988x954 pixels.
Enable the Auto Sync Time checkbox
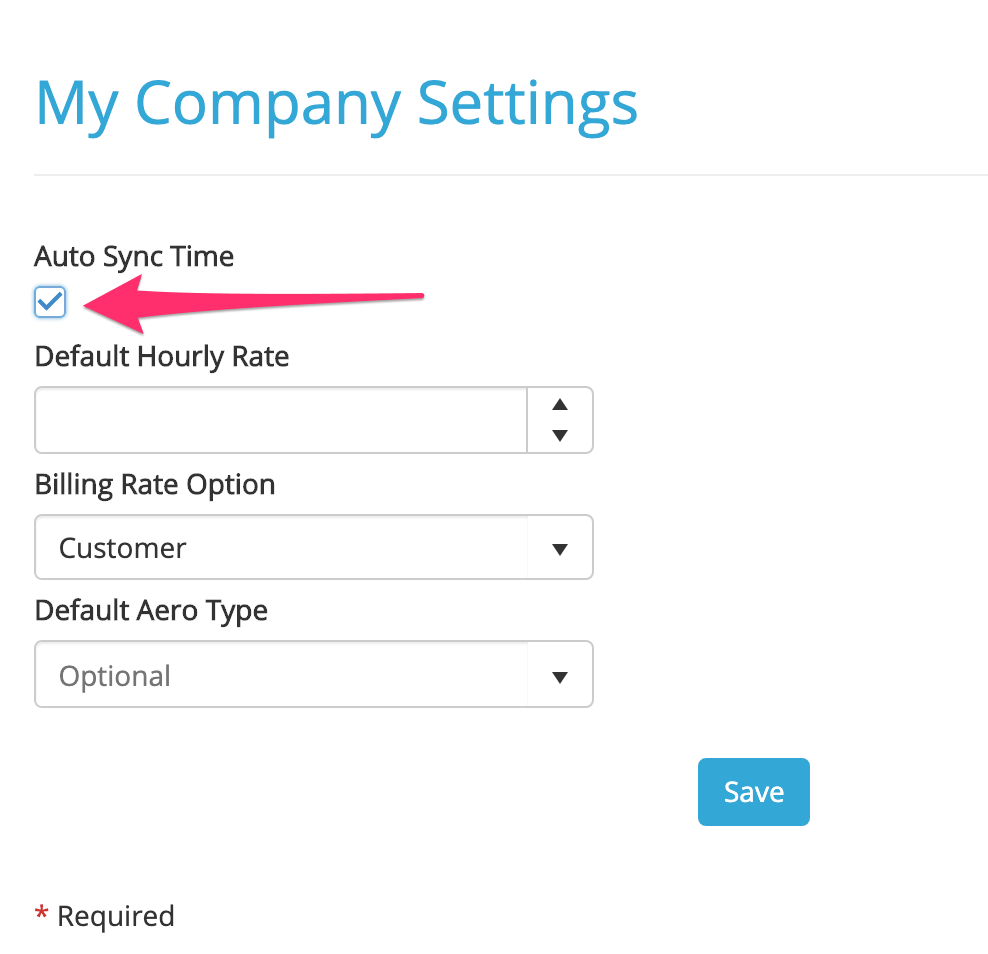pyautogui.click(x=49, y=301)
